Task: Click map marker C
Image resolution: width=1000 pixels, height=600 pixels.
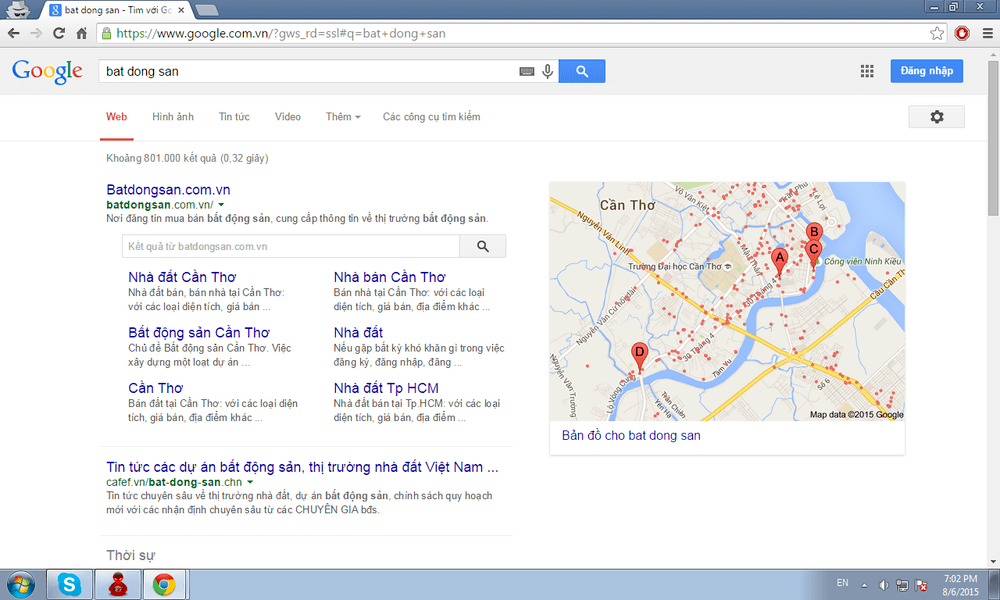Action: pyautogui.click(x=813, y=252)
